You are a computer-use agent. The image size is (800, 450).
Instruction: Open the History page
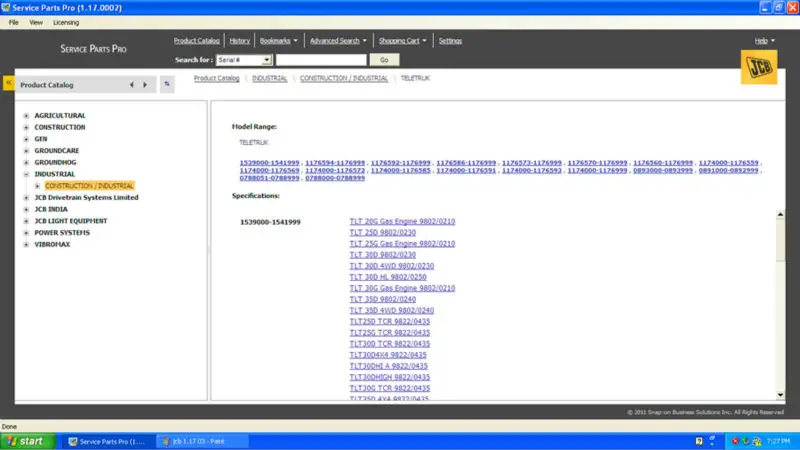(239, 41)
